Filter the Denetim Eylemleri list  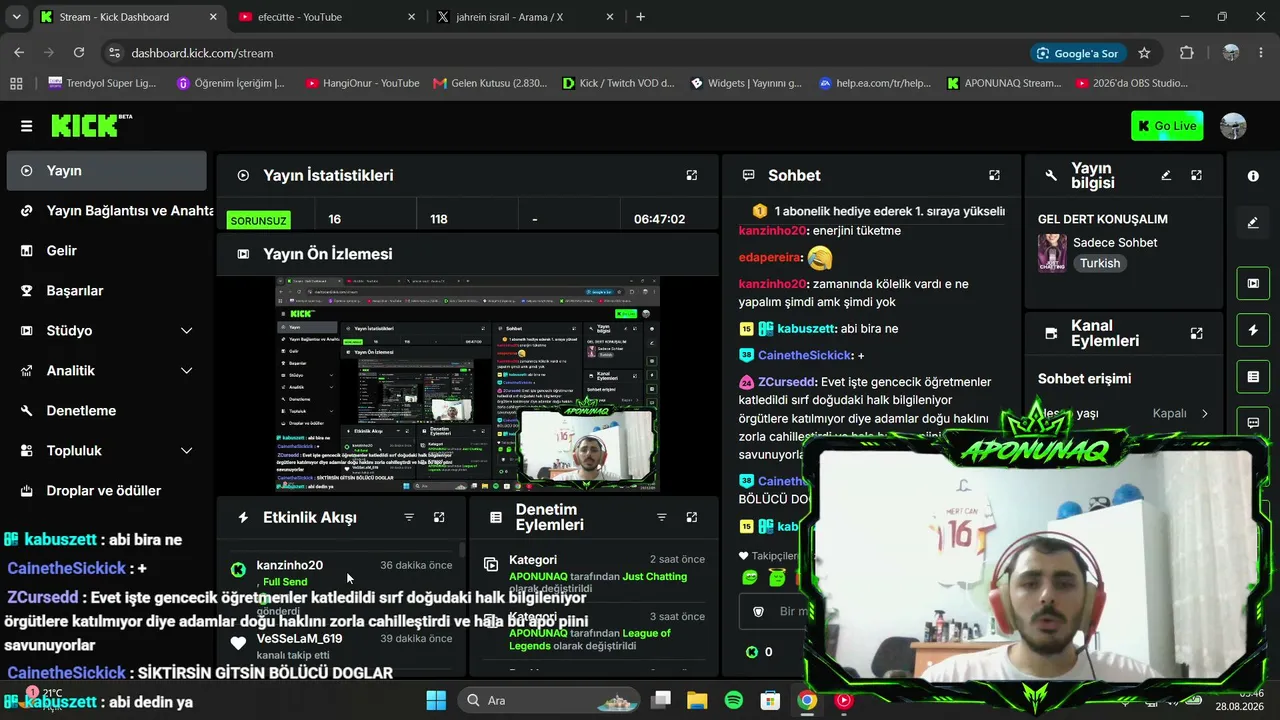click(x=661, y=517)
